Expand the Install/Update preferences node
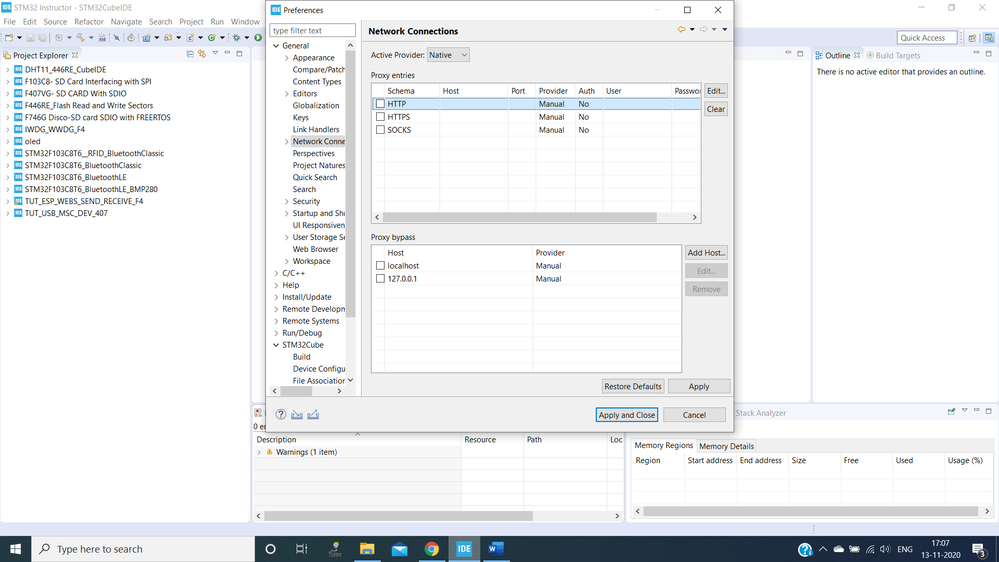 pyautogui.click(x=276, y=297)
